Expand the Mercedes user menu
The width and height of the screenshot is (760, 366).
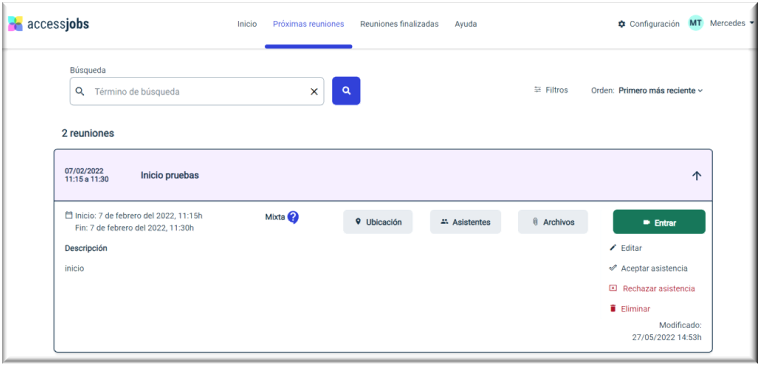click(x=732, y=23)
